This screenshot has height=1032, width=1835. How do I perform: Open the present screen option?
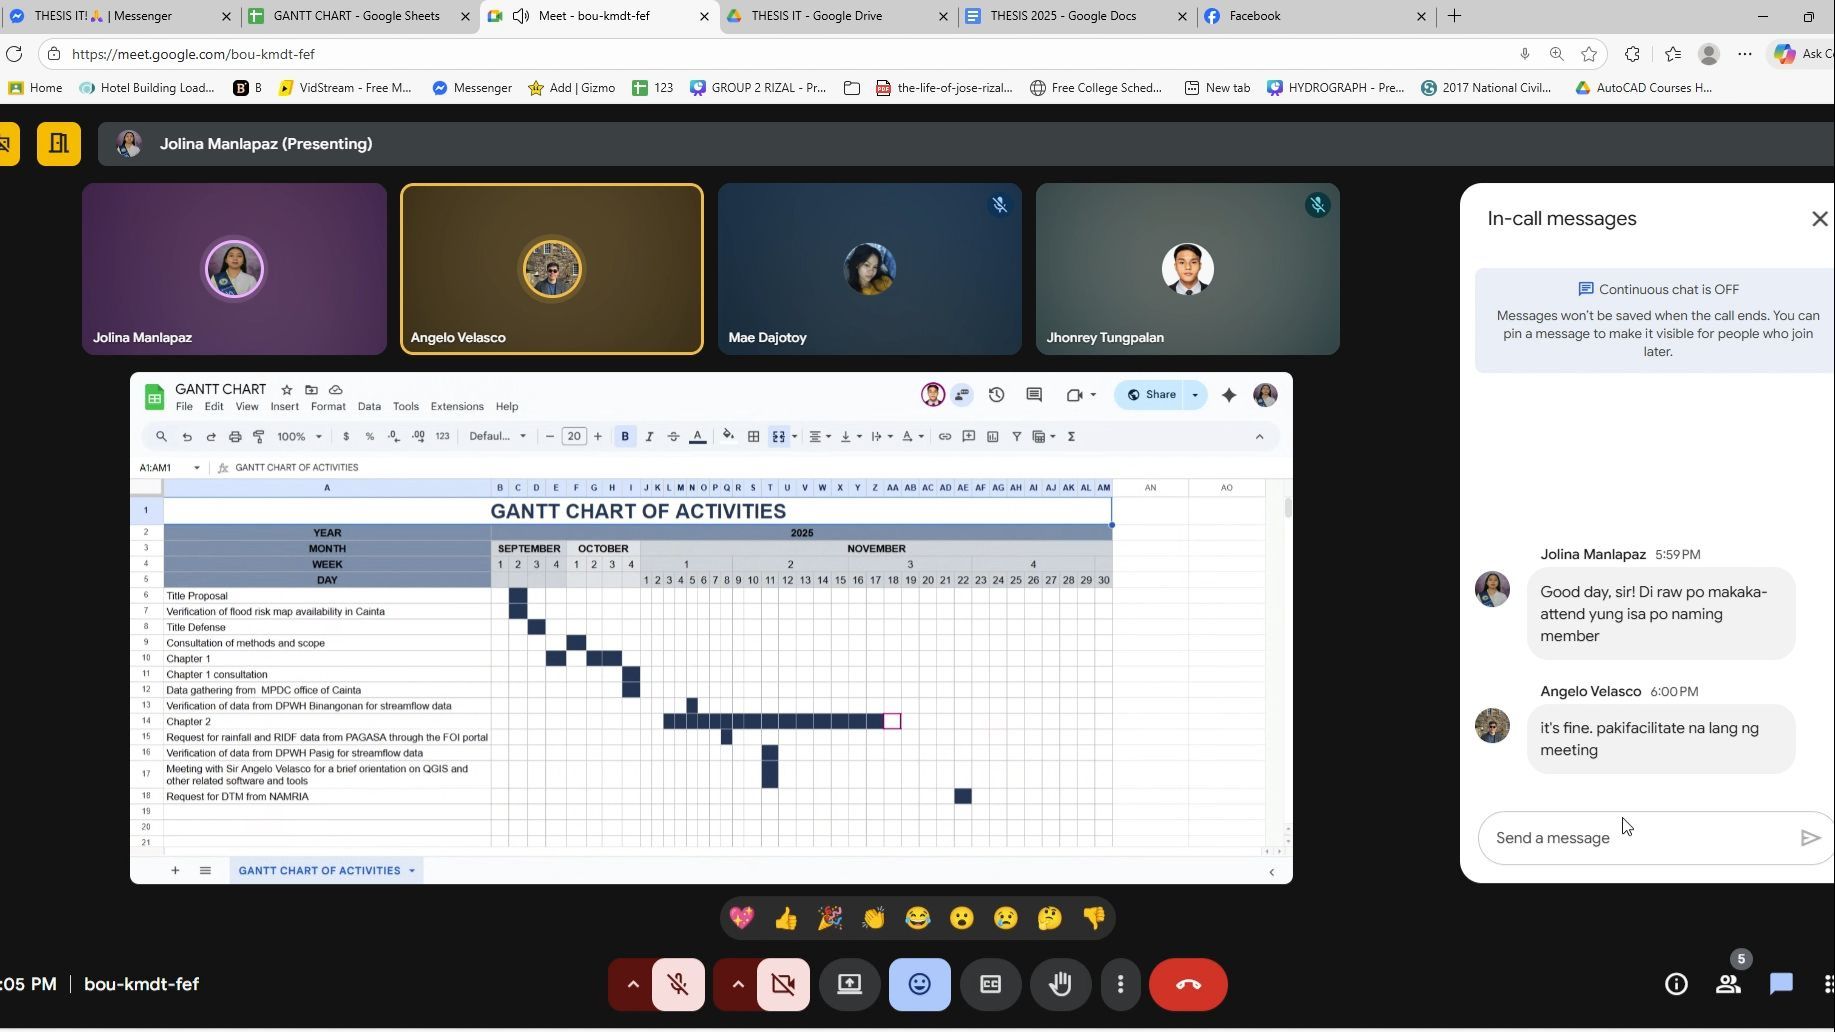pos(849,985)
